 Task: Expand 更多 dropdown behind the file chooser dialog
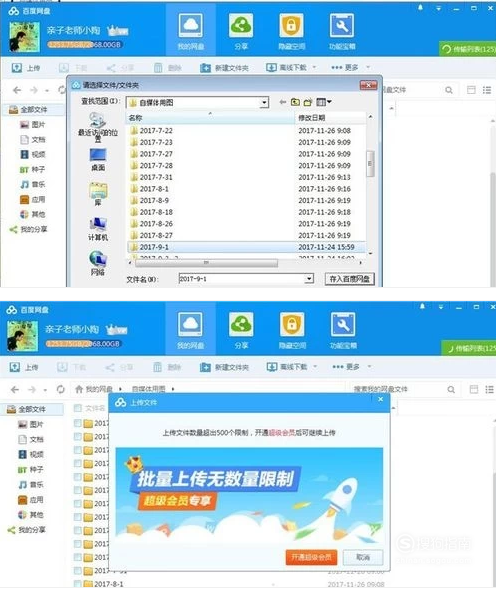click(368, 67)
